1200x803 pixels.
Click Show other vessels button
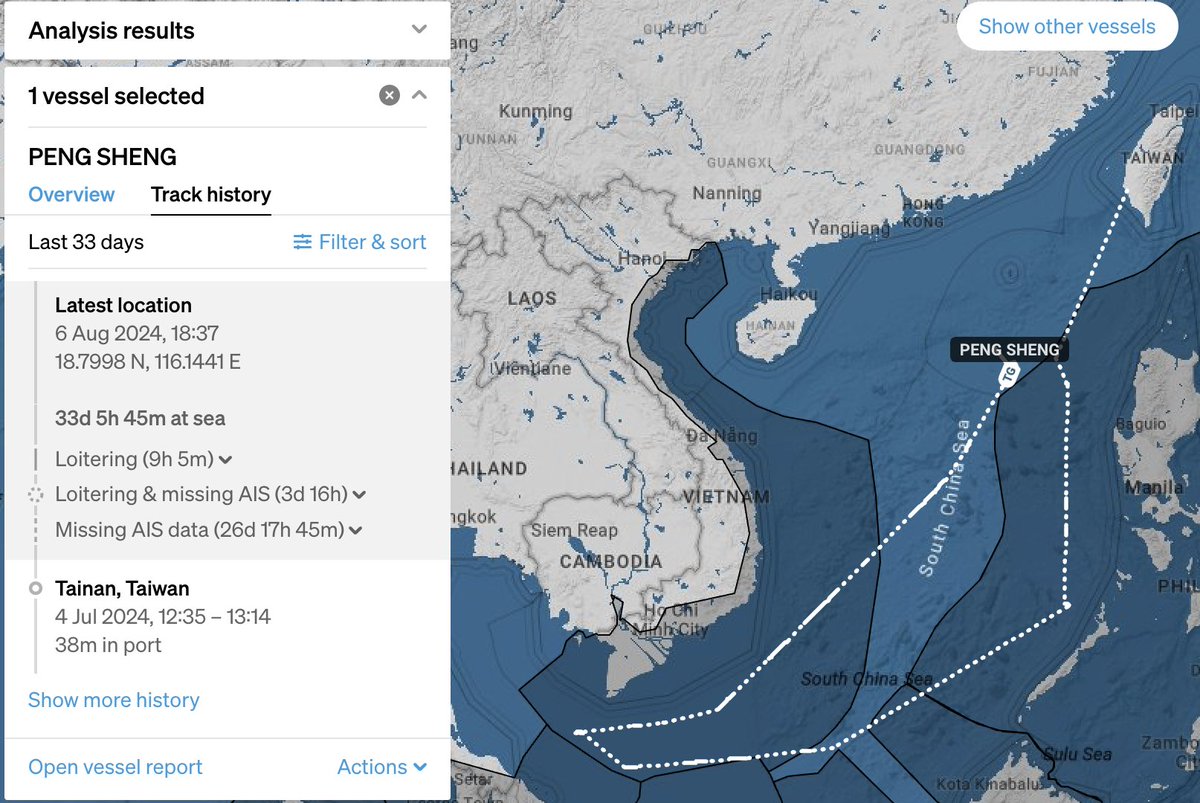1067,27
